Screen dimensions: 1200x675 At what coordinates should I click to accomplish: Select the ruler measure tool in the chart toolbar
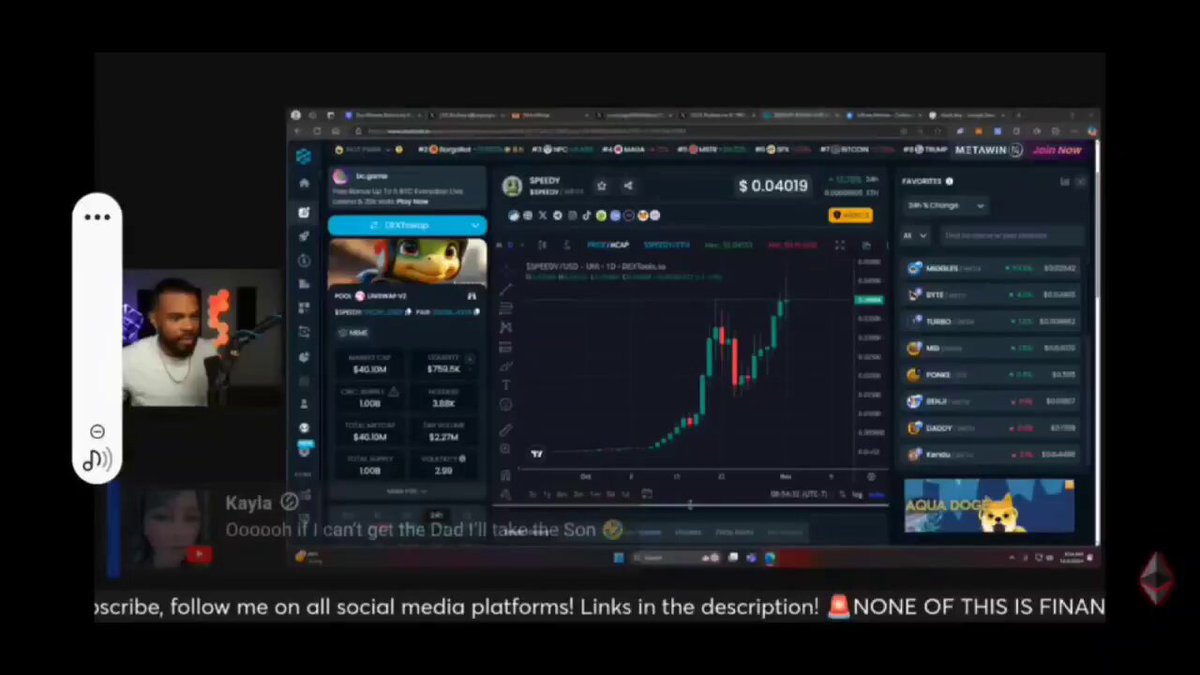point(506,430)
